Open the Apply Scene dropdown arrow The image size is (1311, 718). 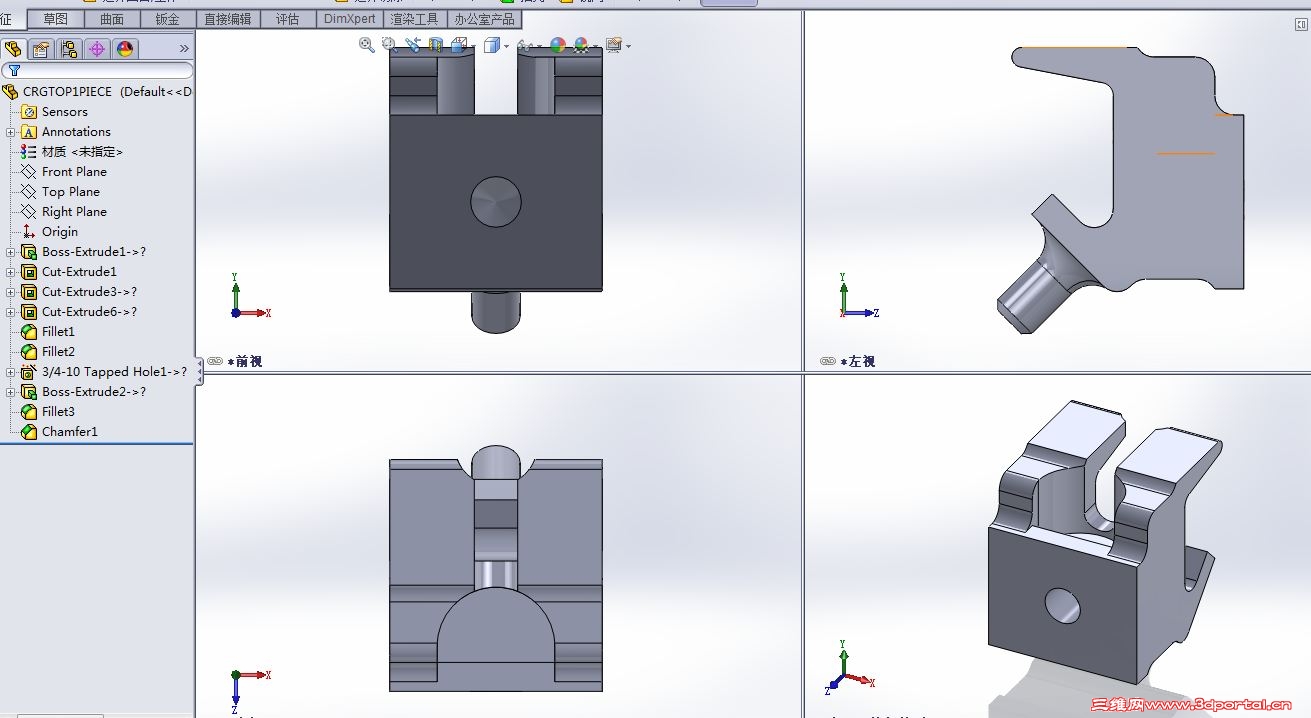tap(595, 46)
